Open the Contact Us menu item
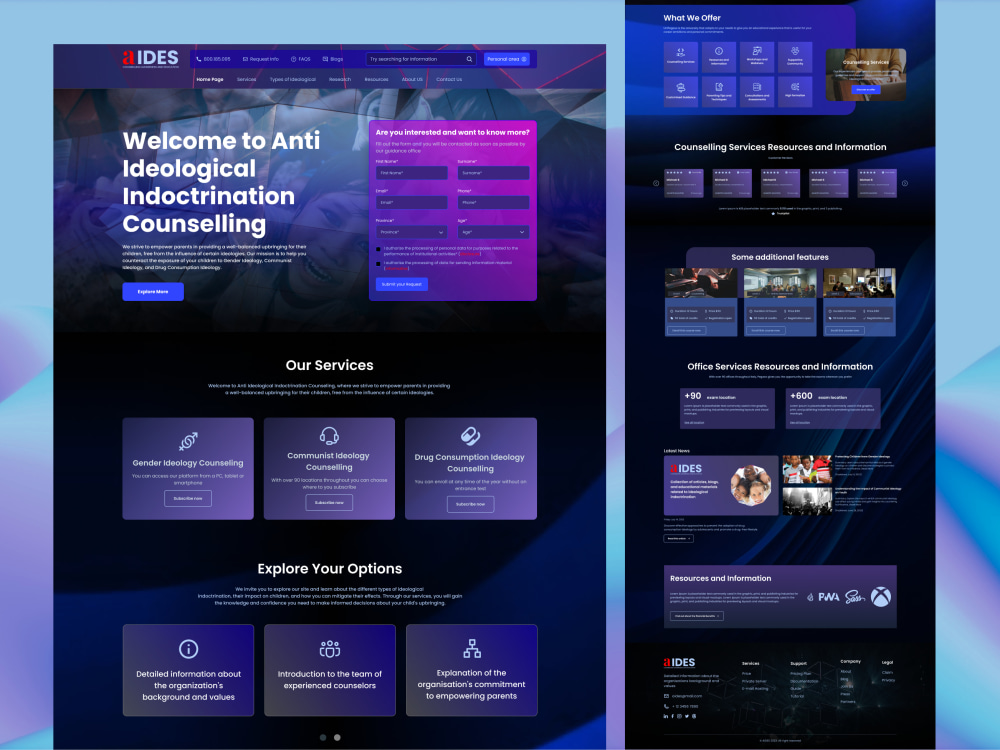 pyautogui.click(x=449, y=80)
